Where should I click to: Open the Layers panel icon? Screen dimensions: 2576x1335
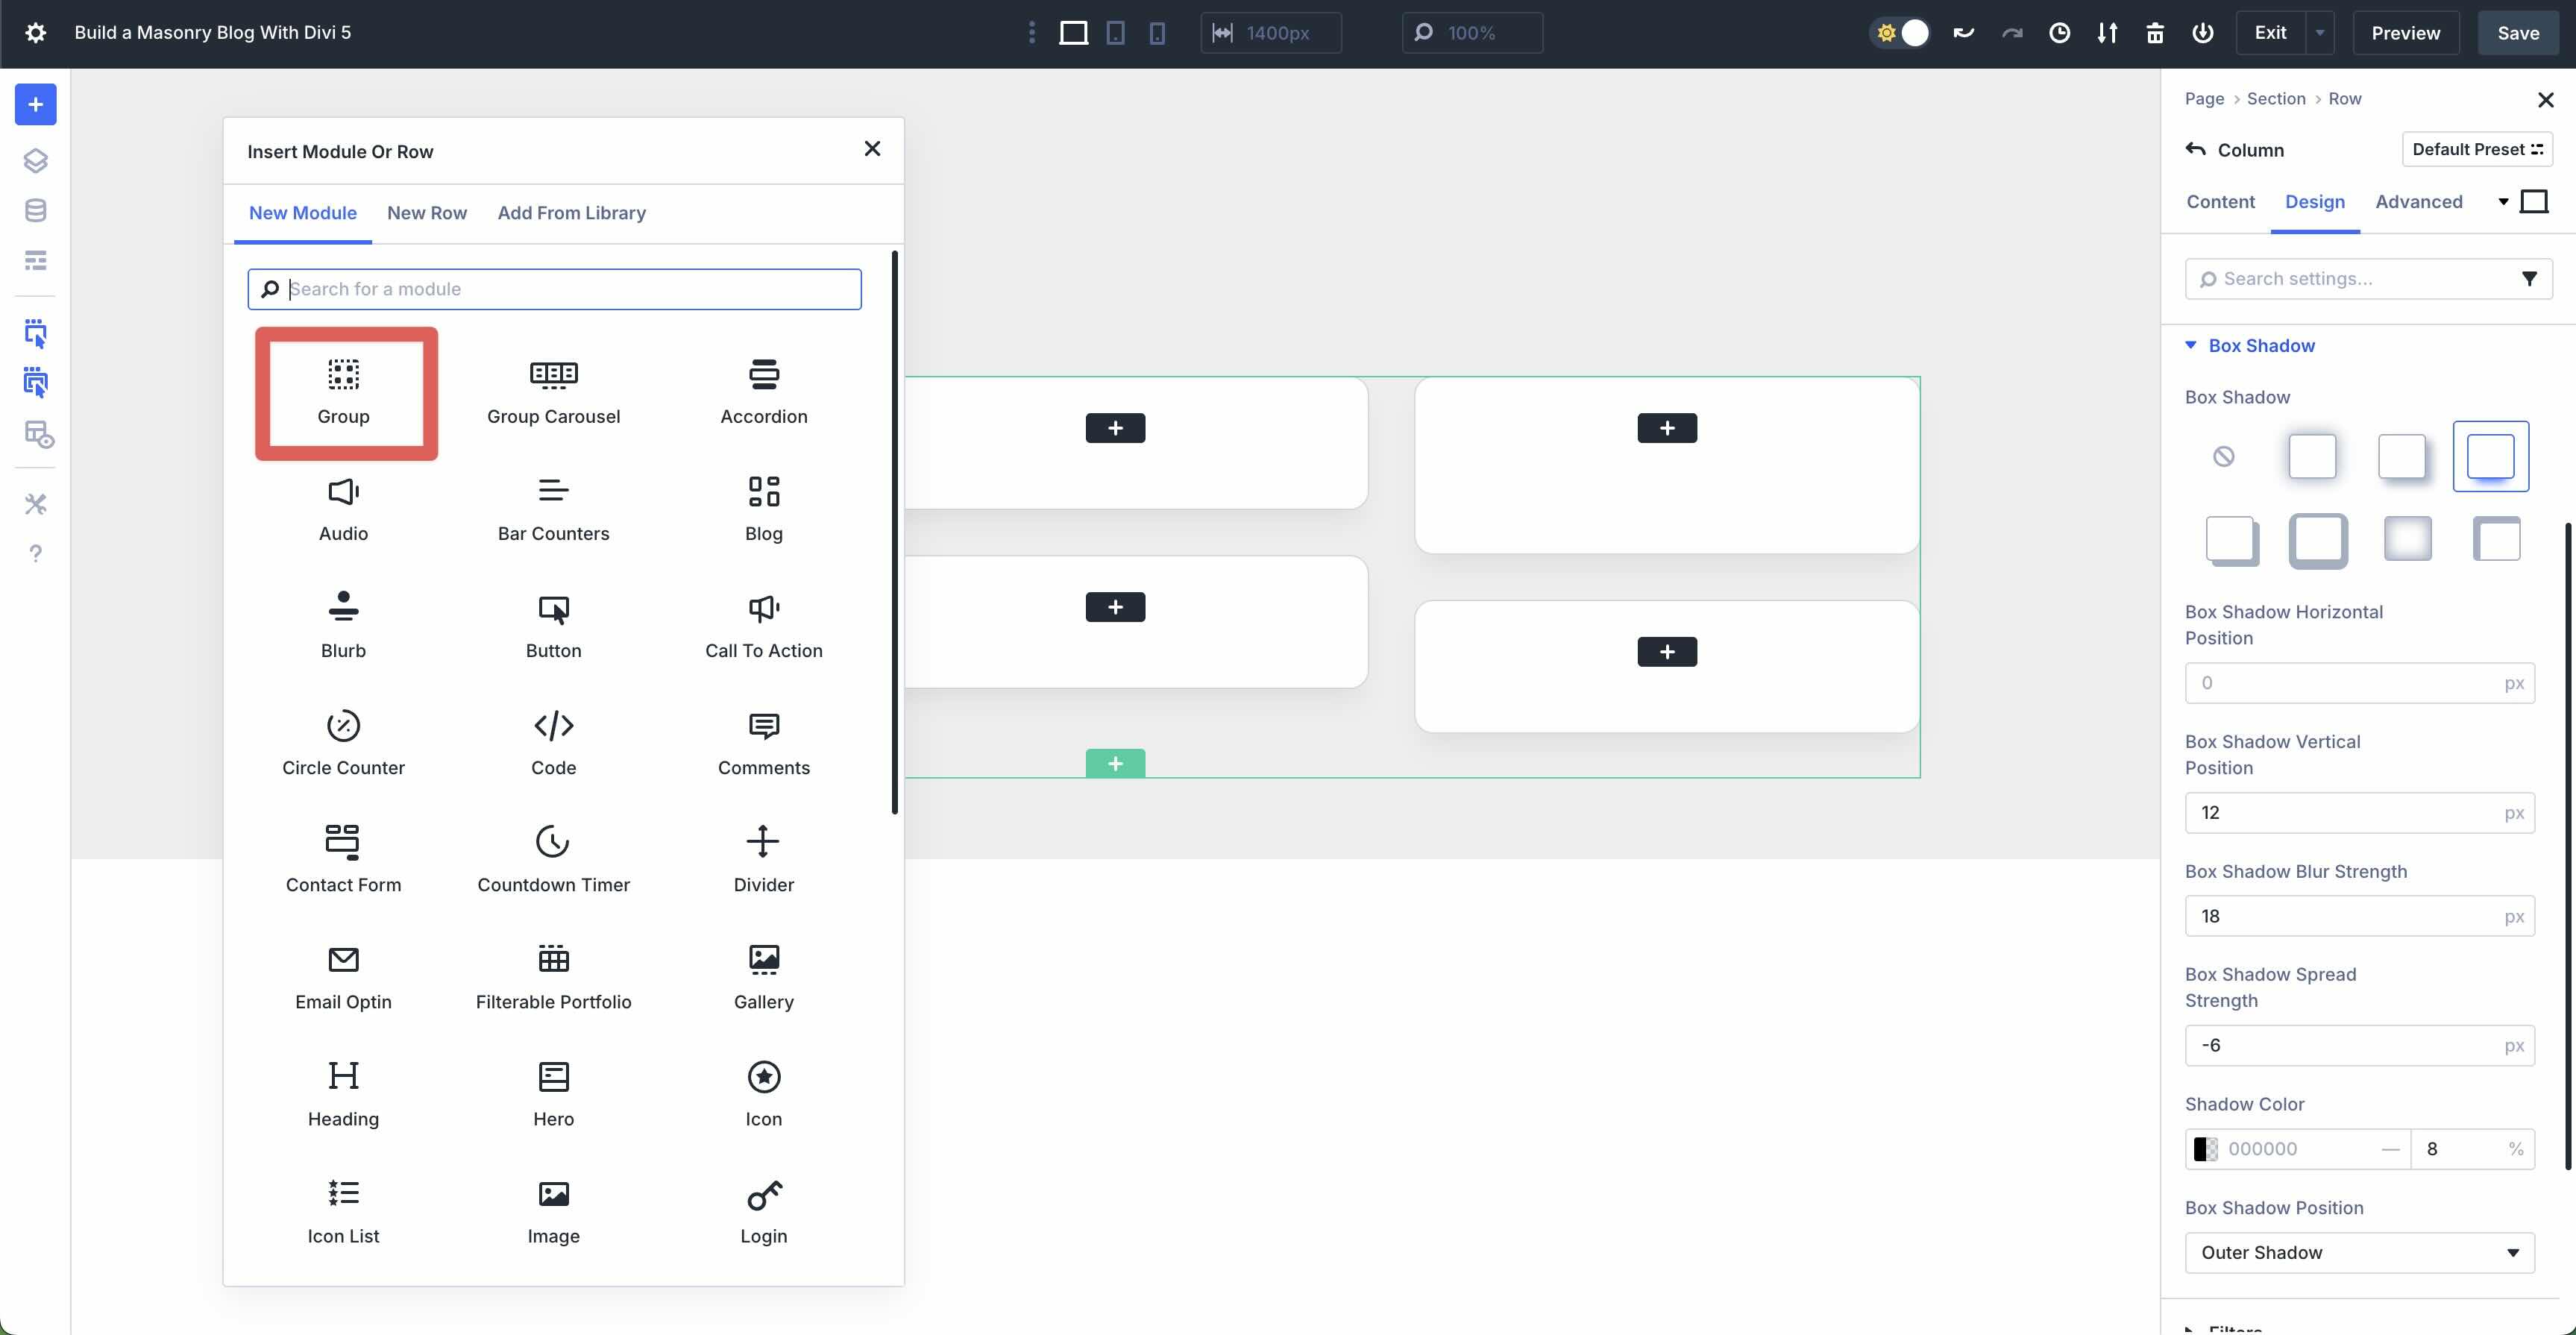(x=35, y=159)
